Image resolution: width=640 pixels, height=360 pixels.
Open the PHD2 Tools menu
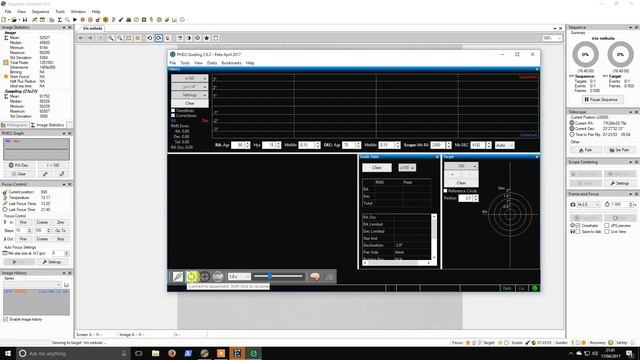(185, 63)
